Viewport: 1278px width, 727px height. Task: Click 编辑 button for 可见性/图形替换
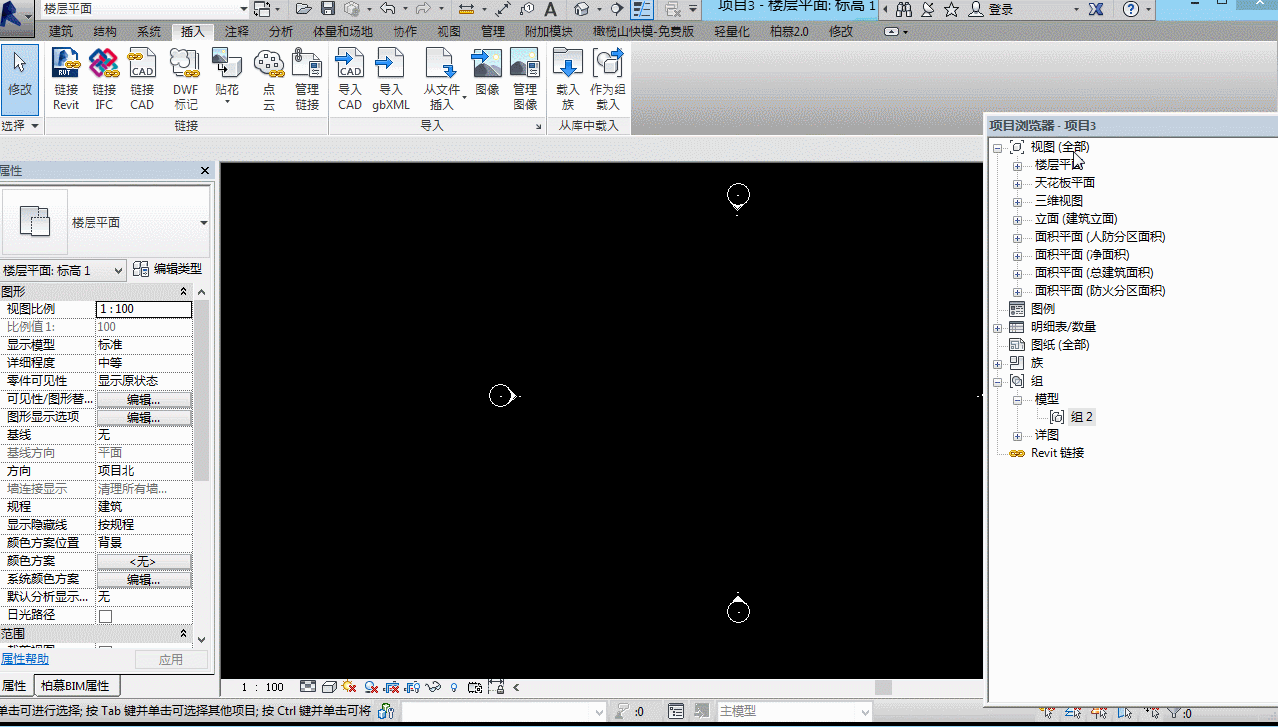[x=144, y=399]
